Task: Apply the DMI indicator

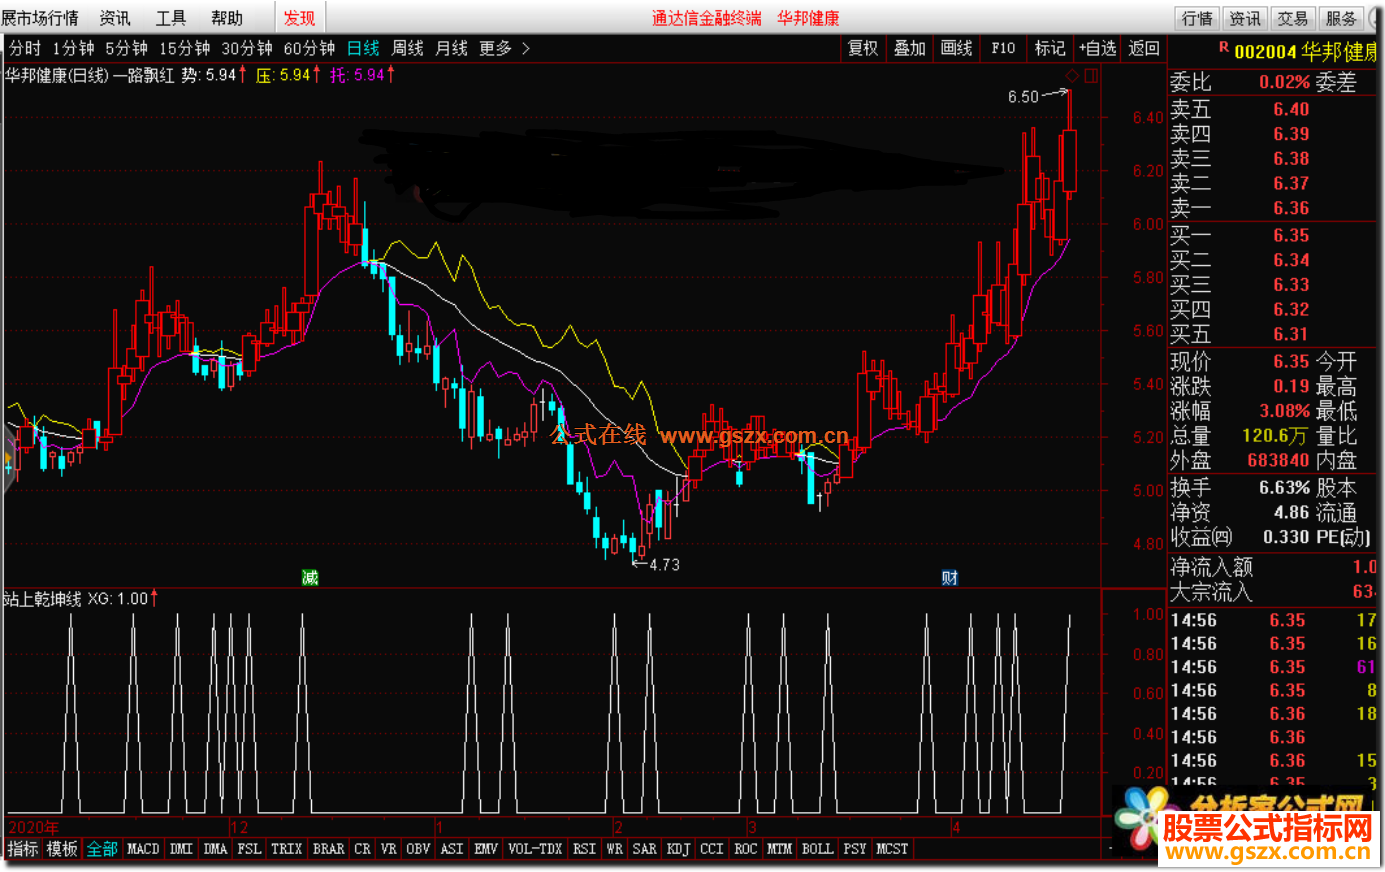Action: (181, 849)
